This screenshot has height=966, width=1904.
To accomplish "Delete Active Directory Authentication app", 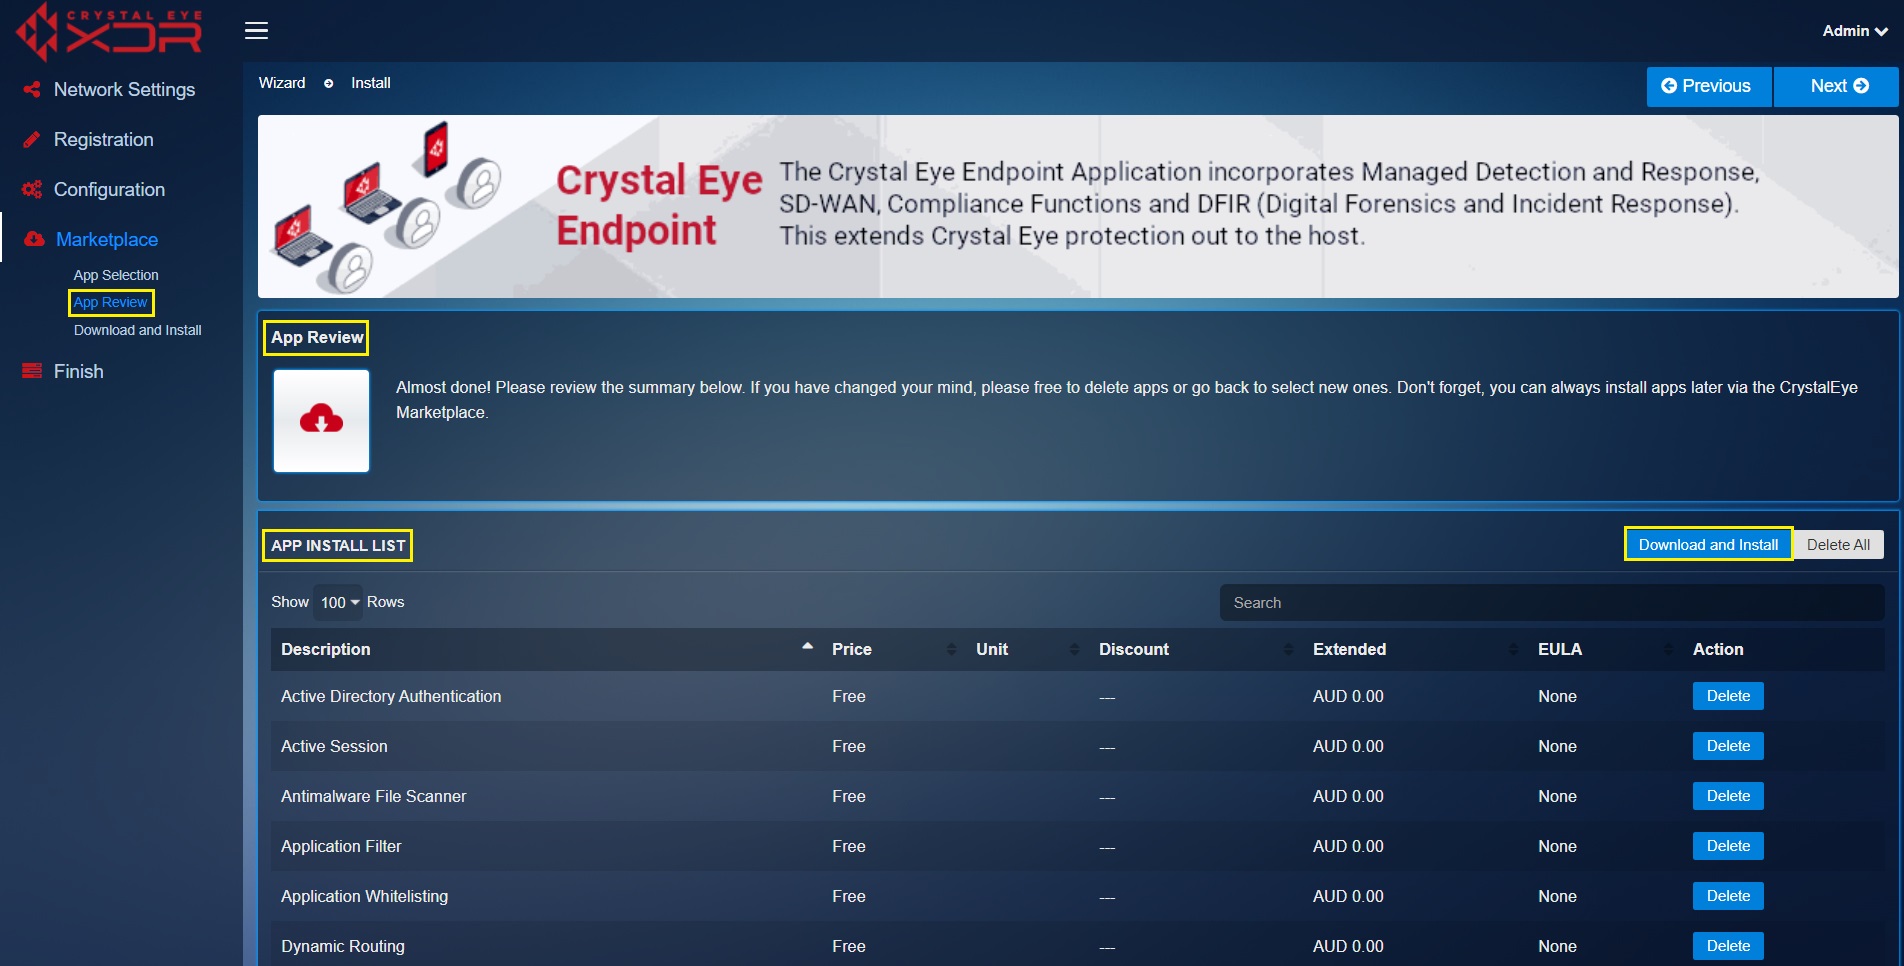I will click(1727, 696).
